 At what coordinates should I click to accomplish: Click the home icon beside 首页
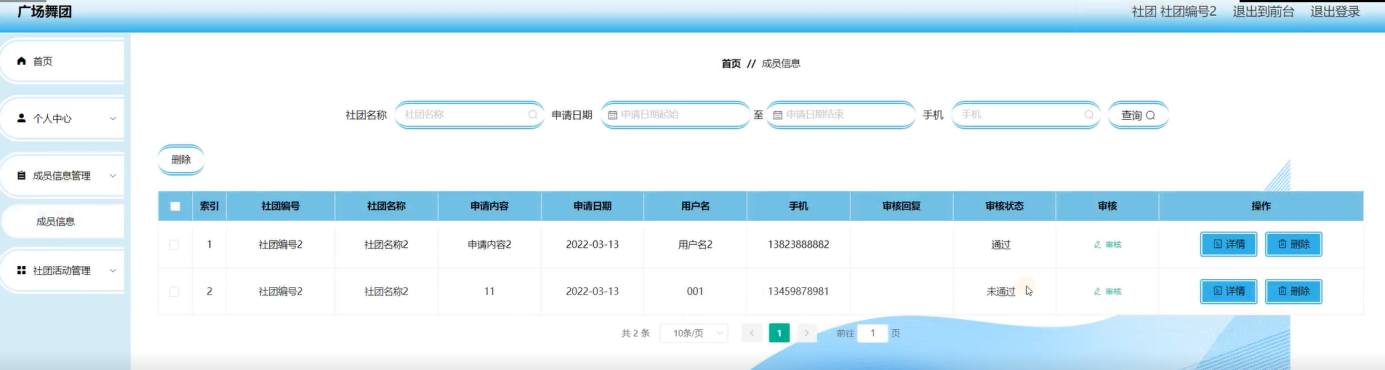(22, 62)
